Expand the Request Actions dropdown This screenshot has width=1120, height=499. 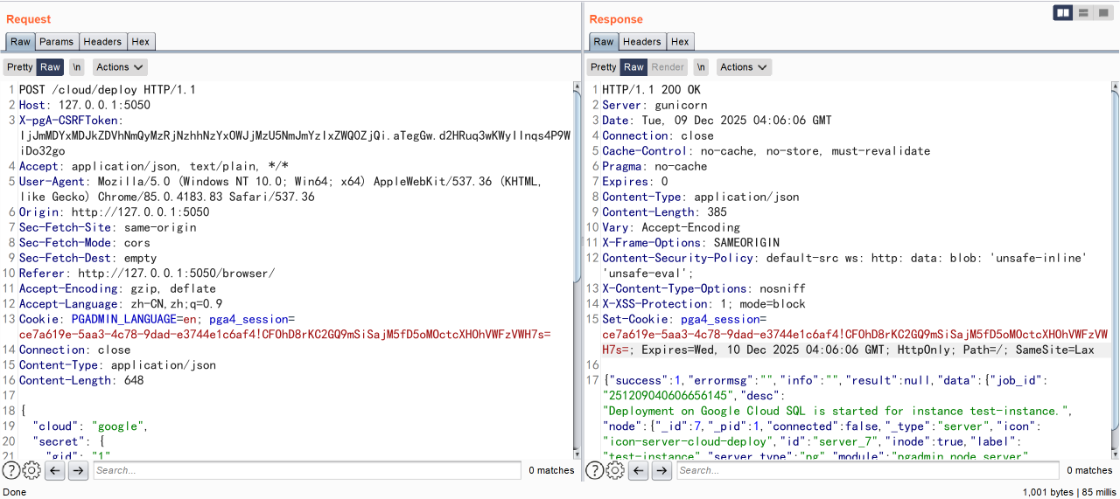120,67
